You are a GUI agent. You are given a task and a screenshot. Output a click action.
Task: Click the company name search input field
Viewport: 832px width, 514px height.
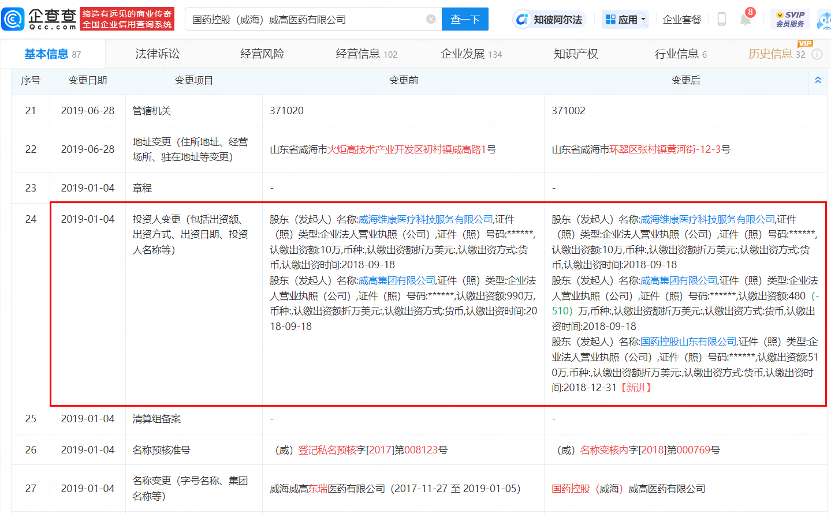[x=314, y=20]
